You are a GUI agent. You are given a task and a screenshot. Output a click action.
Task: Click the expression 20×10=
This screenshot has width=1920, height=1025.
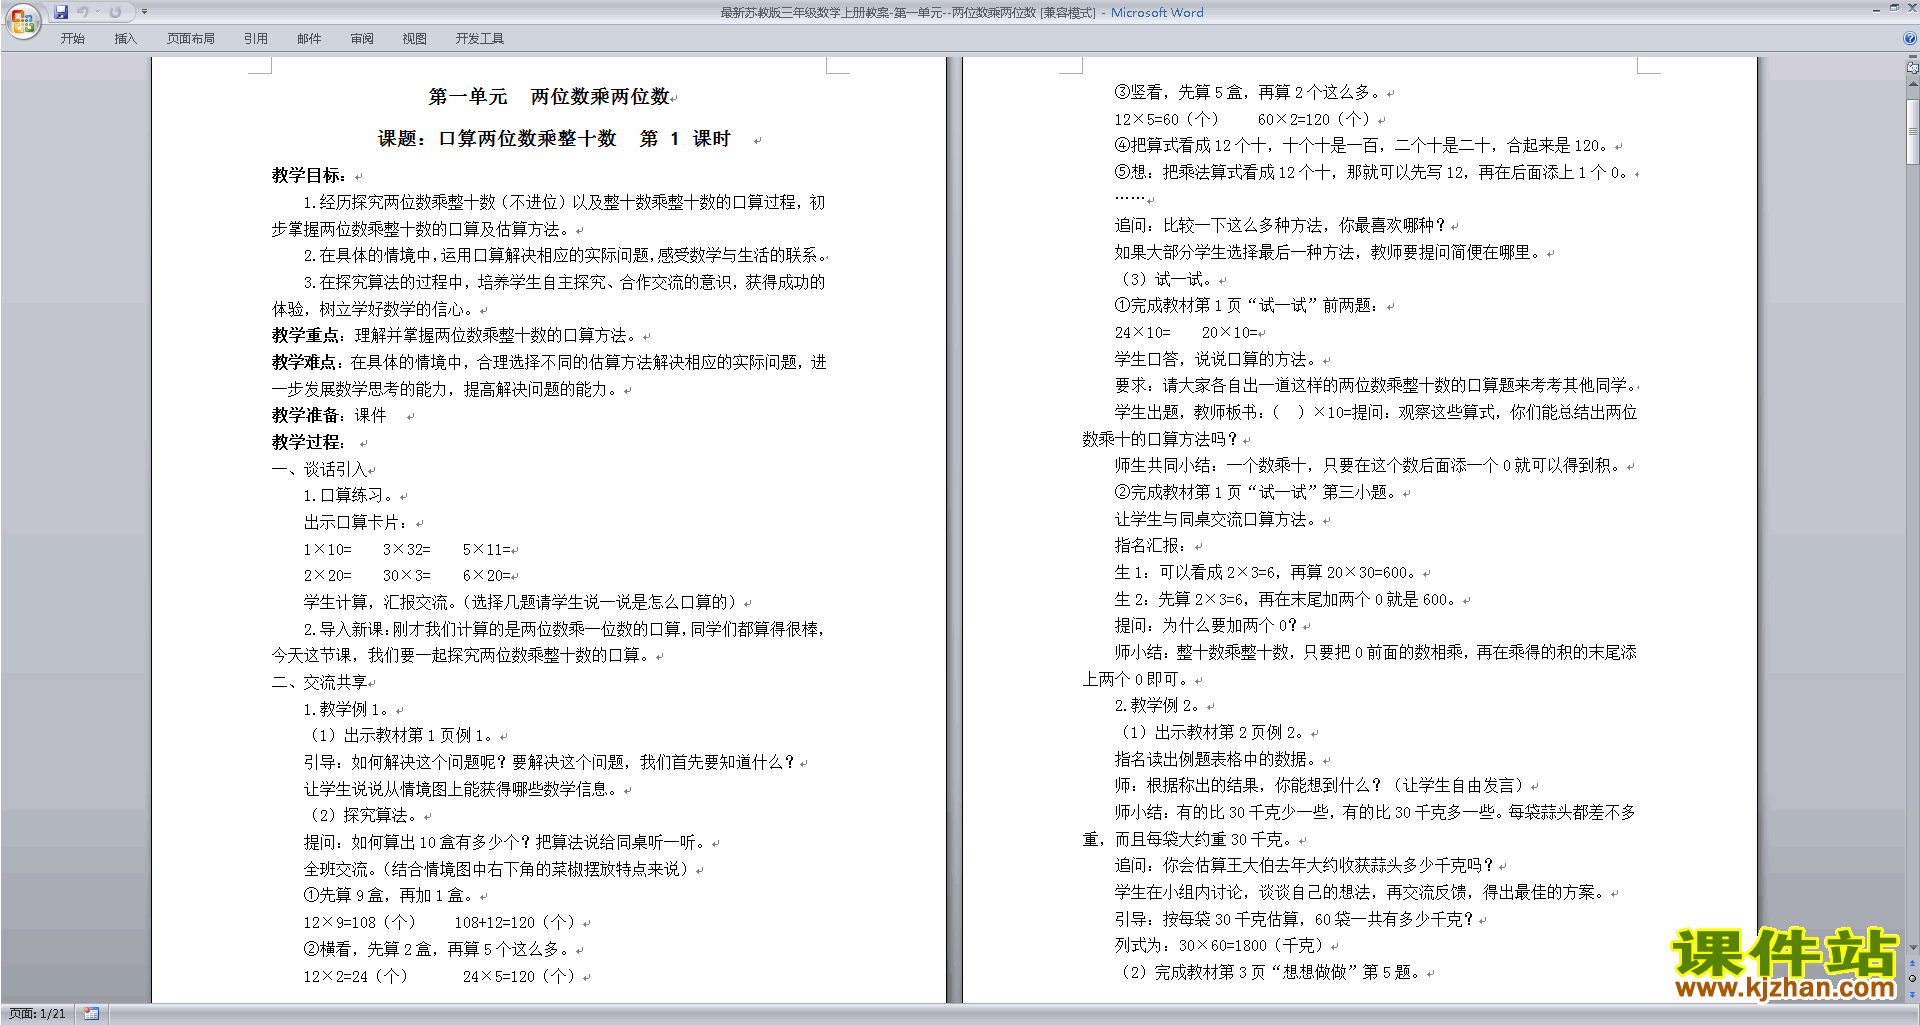click(1229, 332)
